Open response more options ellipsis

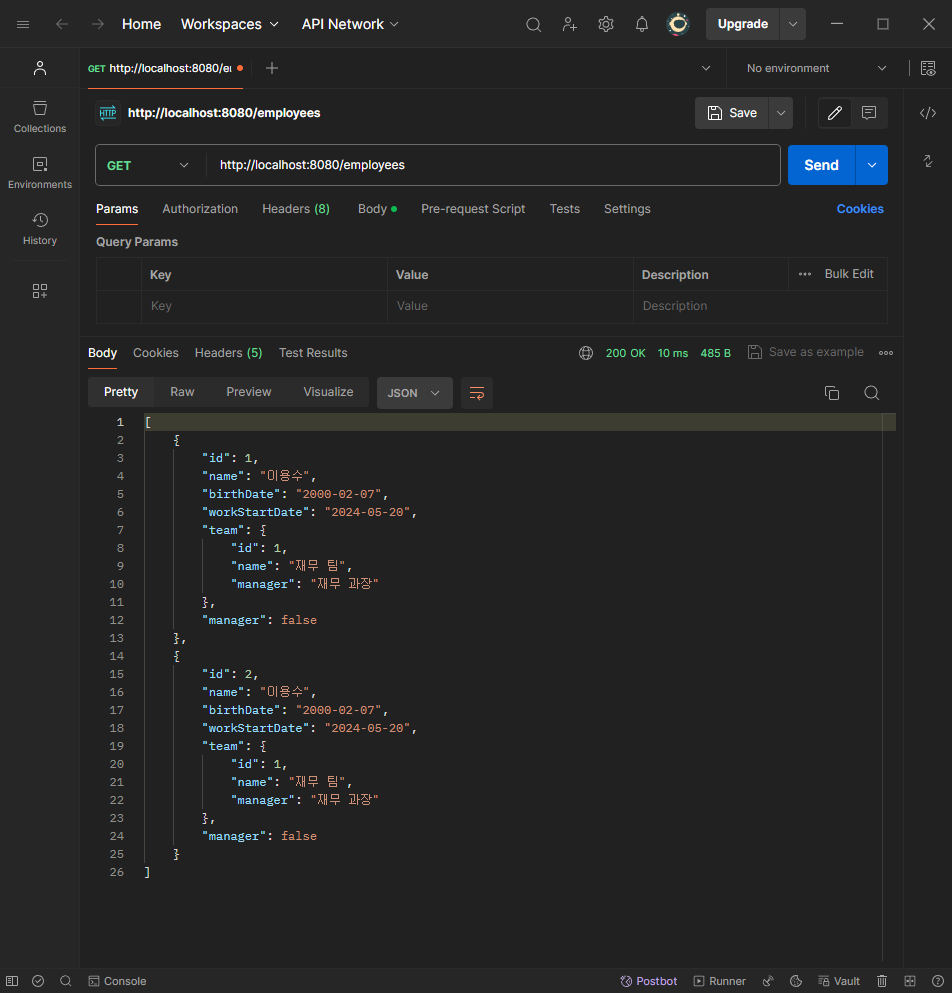point(885,353)
